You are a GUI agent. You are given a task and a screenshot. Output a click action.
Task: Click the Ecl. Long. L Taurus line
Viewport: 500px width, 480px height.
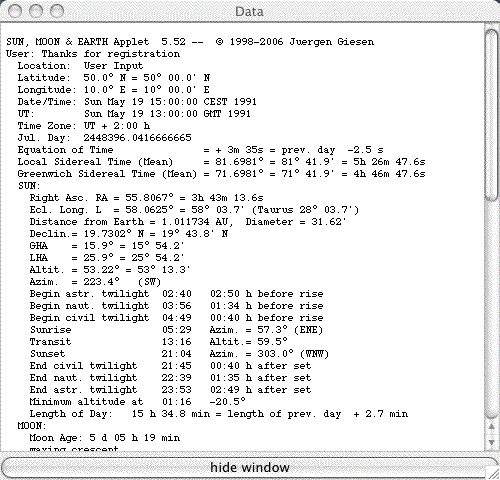tap(194, 210)
